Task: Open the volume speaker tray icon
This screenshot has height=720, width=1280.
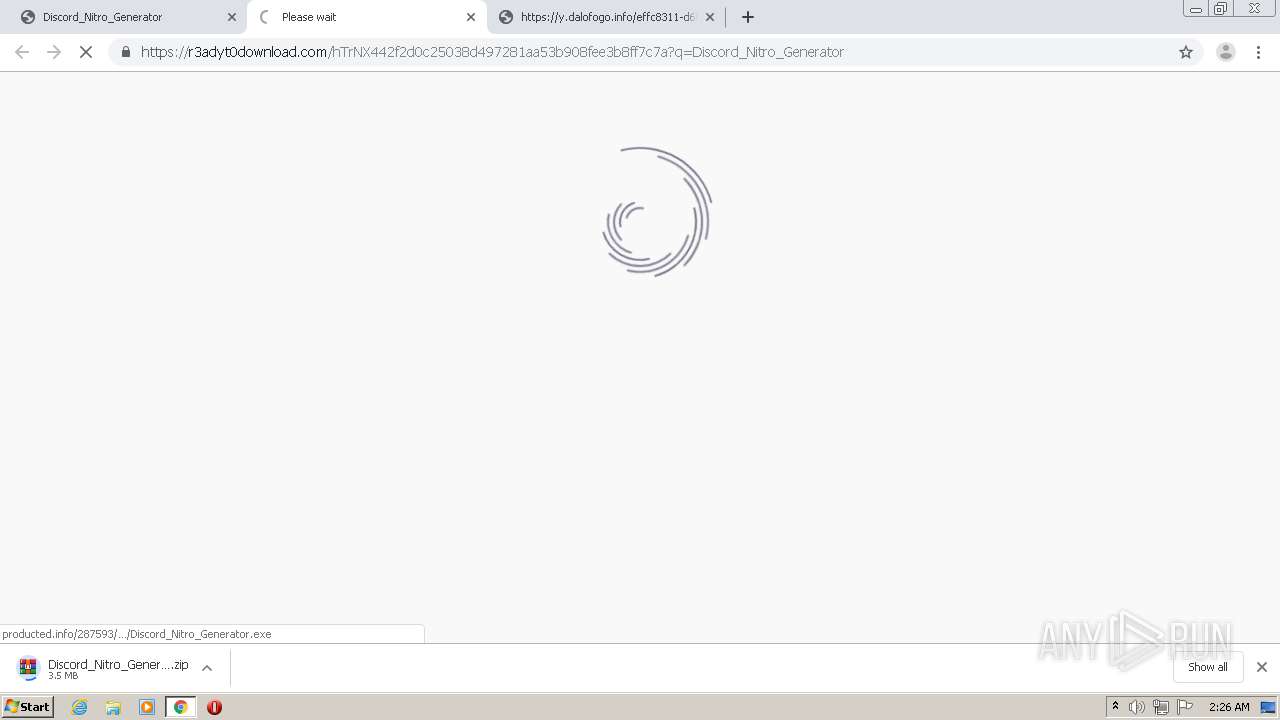Action: point(1137,707)
